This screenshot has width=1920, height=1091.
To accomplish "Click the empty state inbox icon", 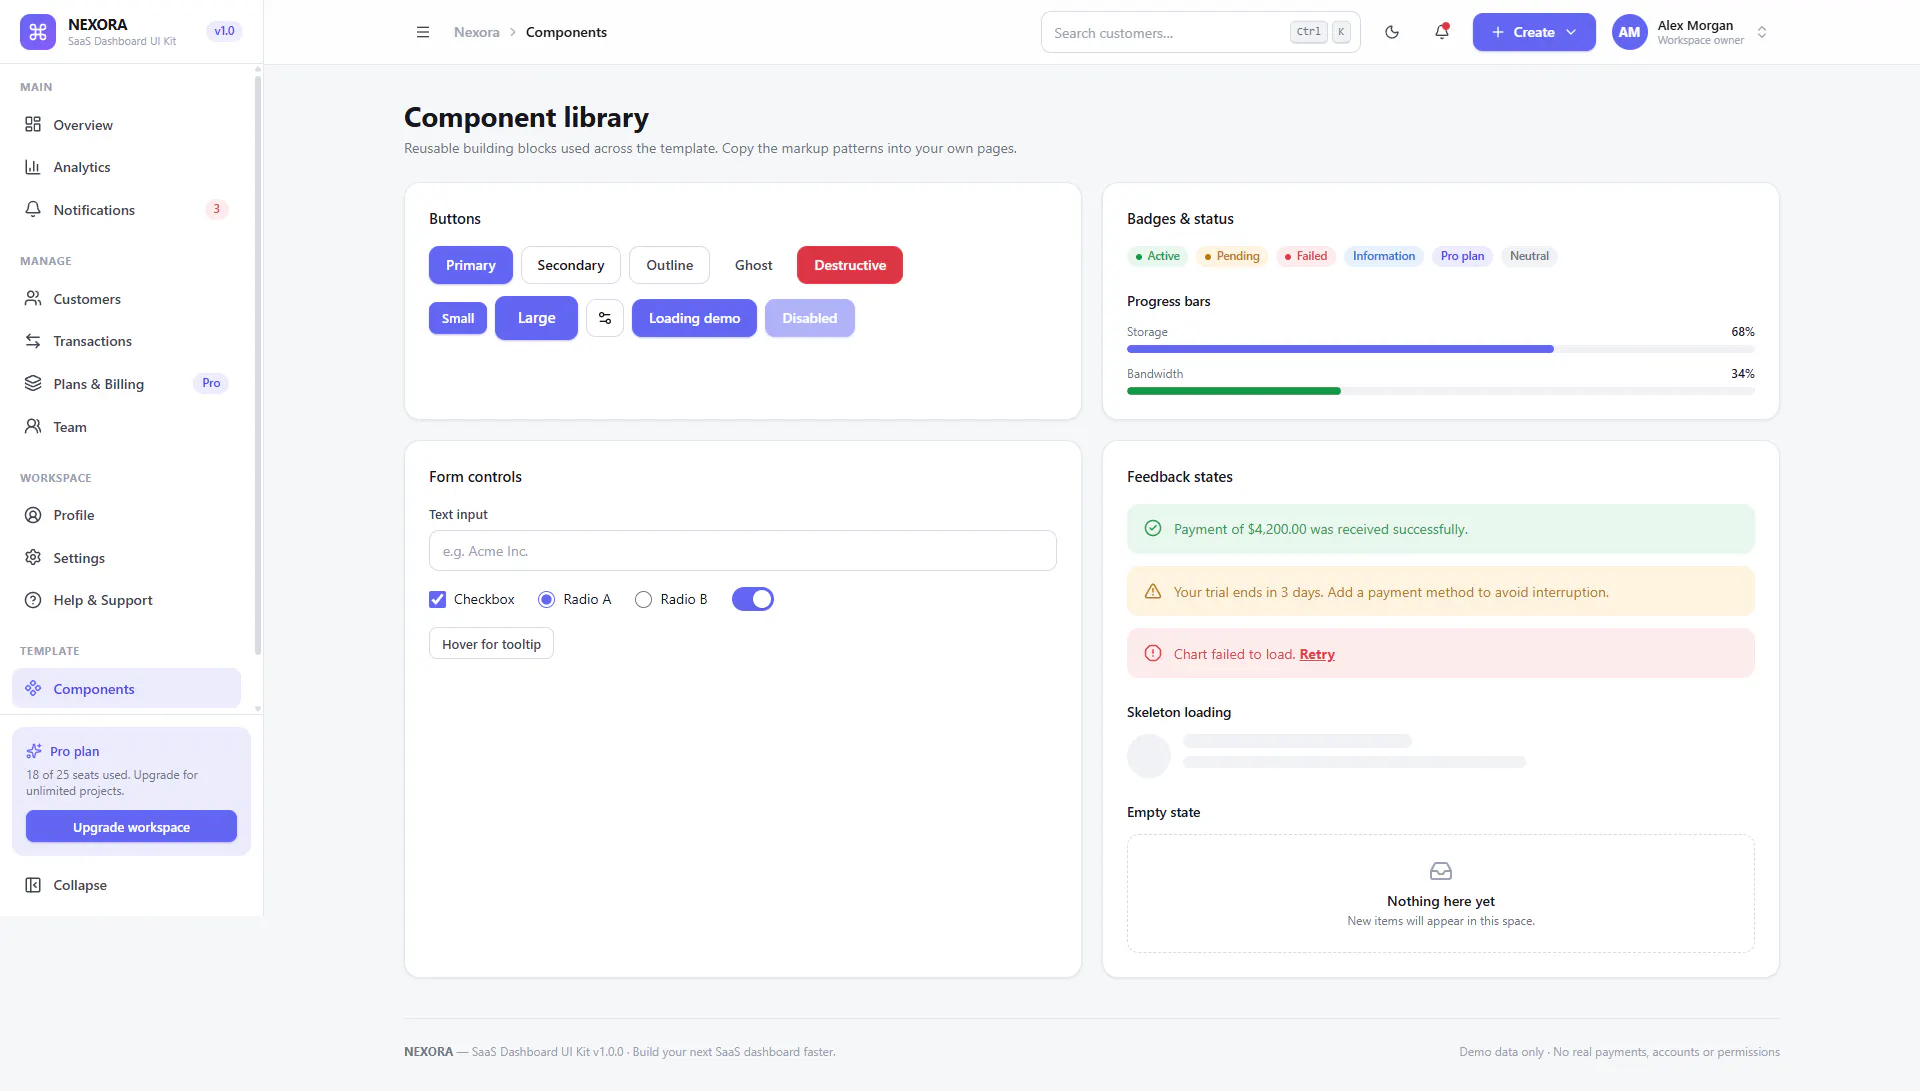I will 1441,871.
